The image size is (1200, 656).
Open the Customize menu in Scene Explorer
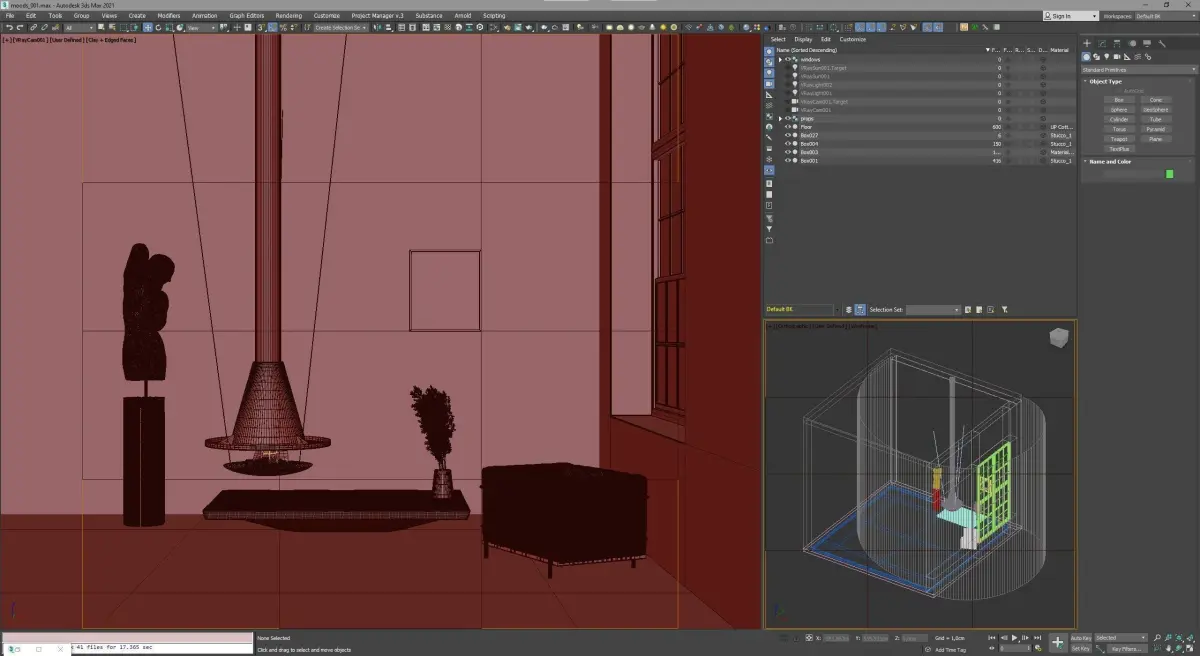coord(853,39)
